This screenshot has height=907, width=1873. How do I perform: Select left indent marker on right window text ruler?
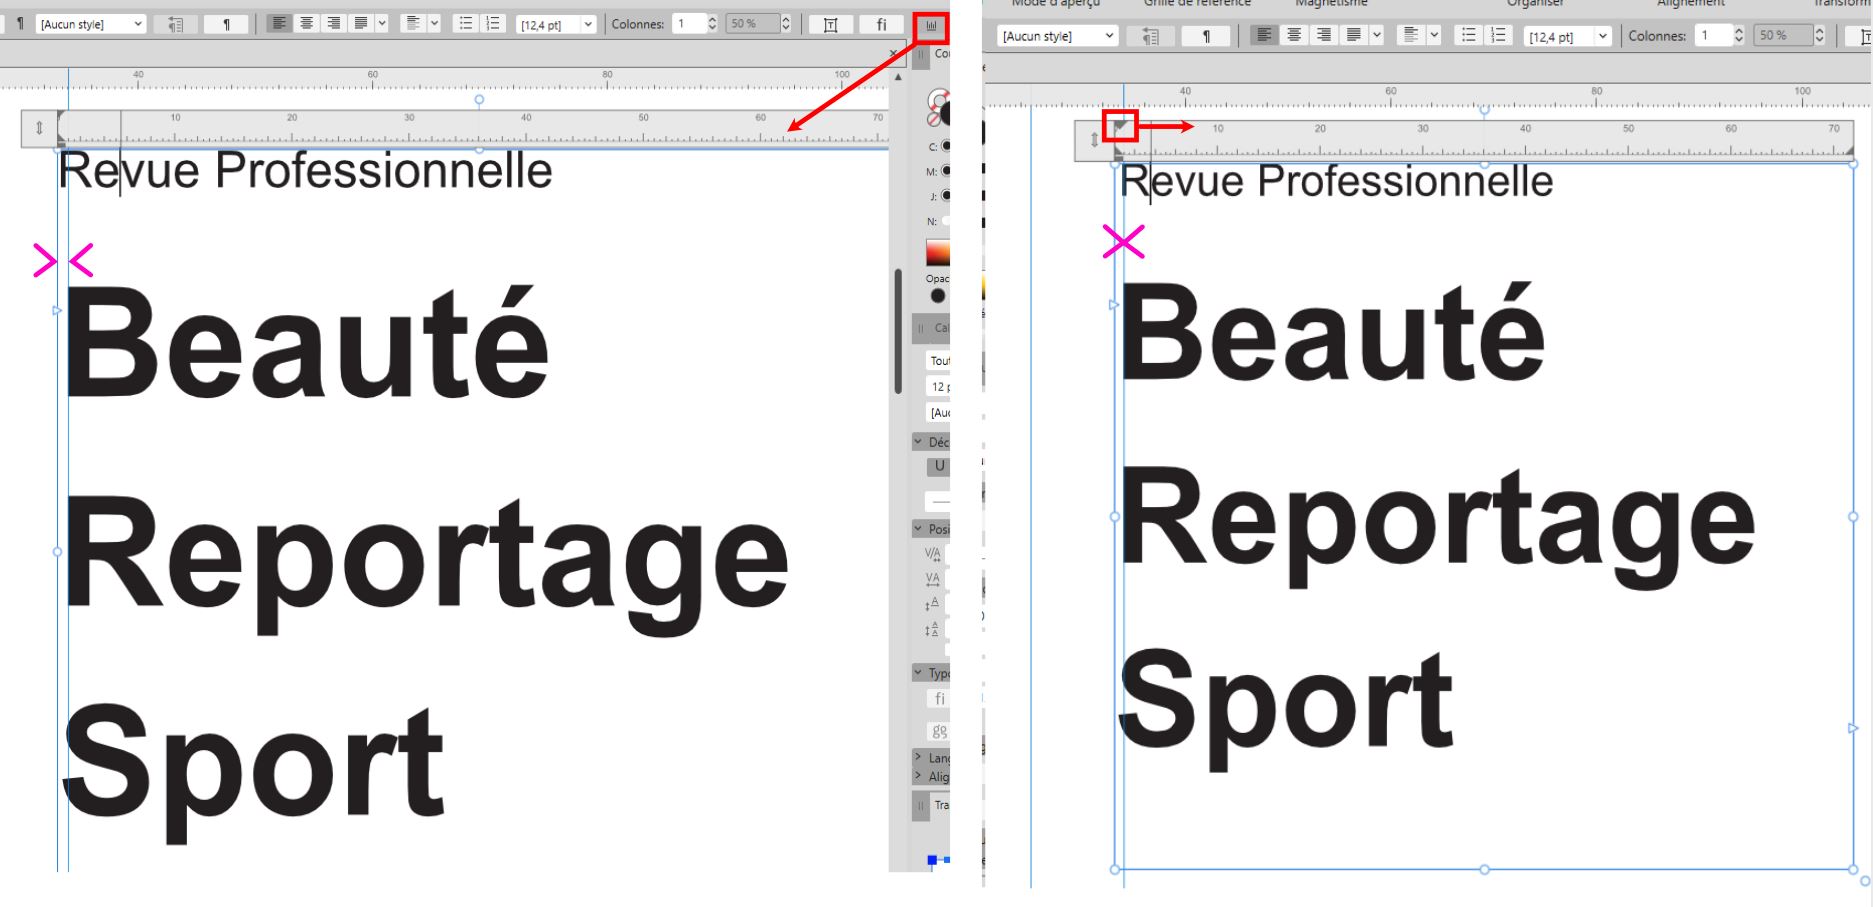(x=1119, y=151)
